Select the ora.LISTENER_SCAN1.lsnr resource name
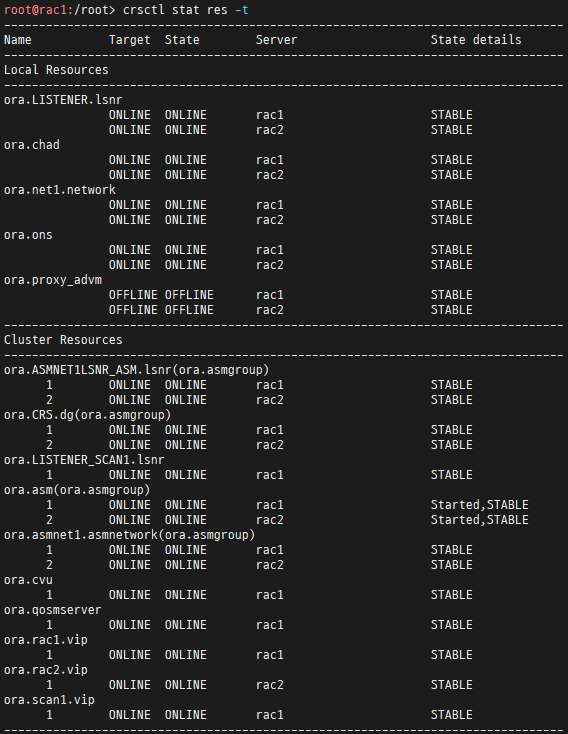The image size is (568, 734). 84,460
